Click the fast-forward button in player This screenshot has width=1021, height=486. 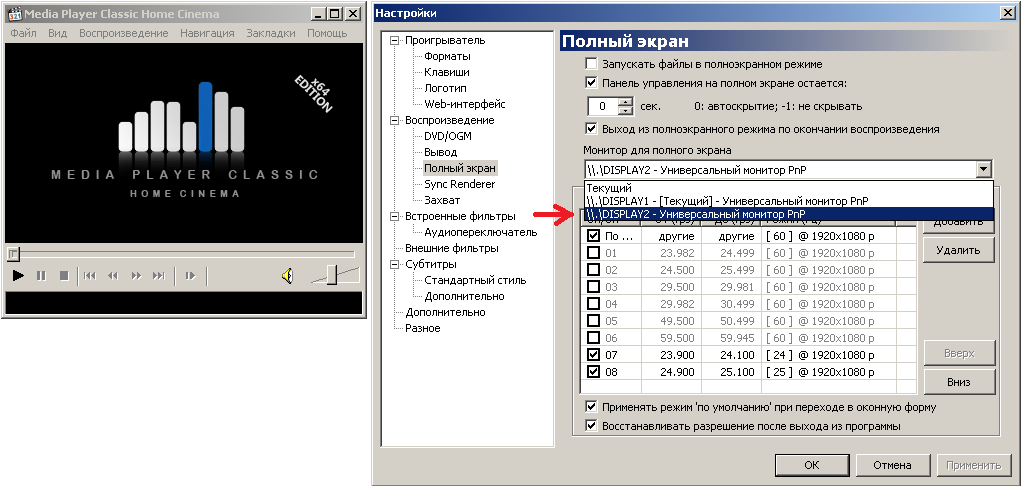click(x=136, y=276)
